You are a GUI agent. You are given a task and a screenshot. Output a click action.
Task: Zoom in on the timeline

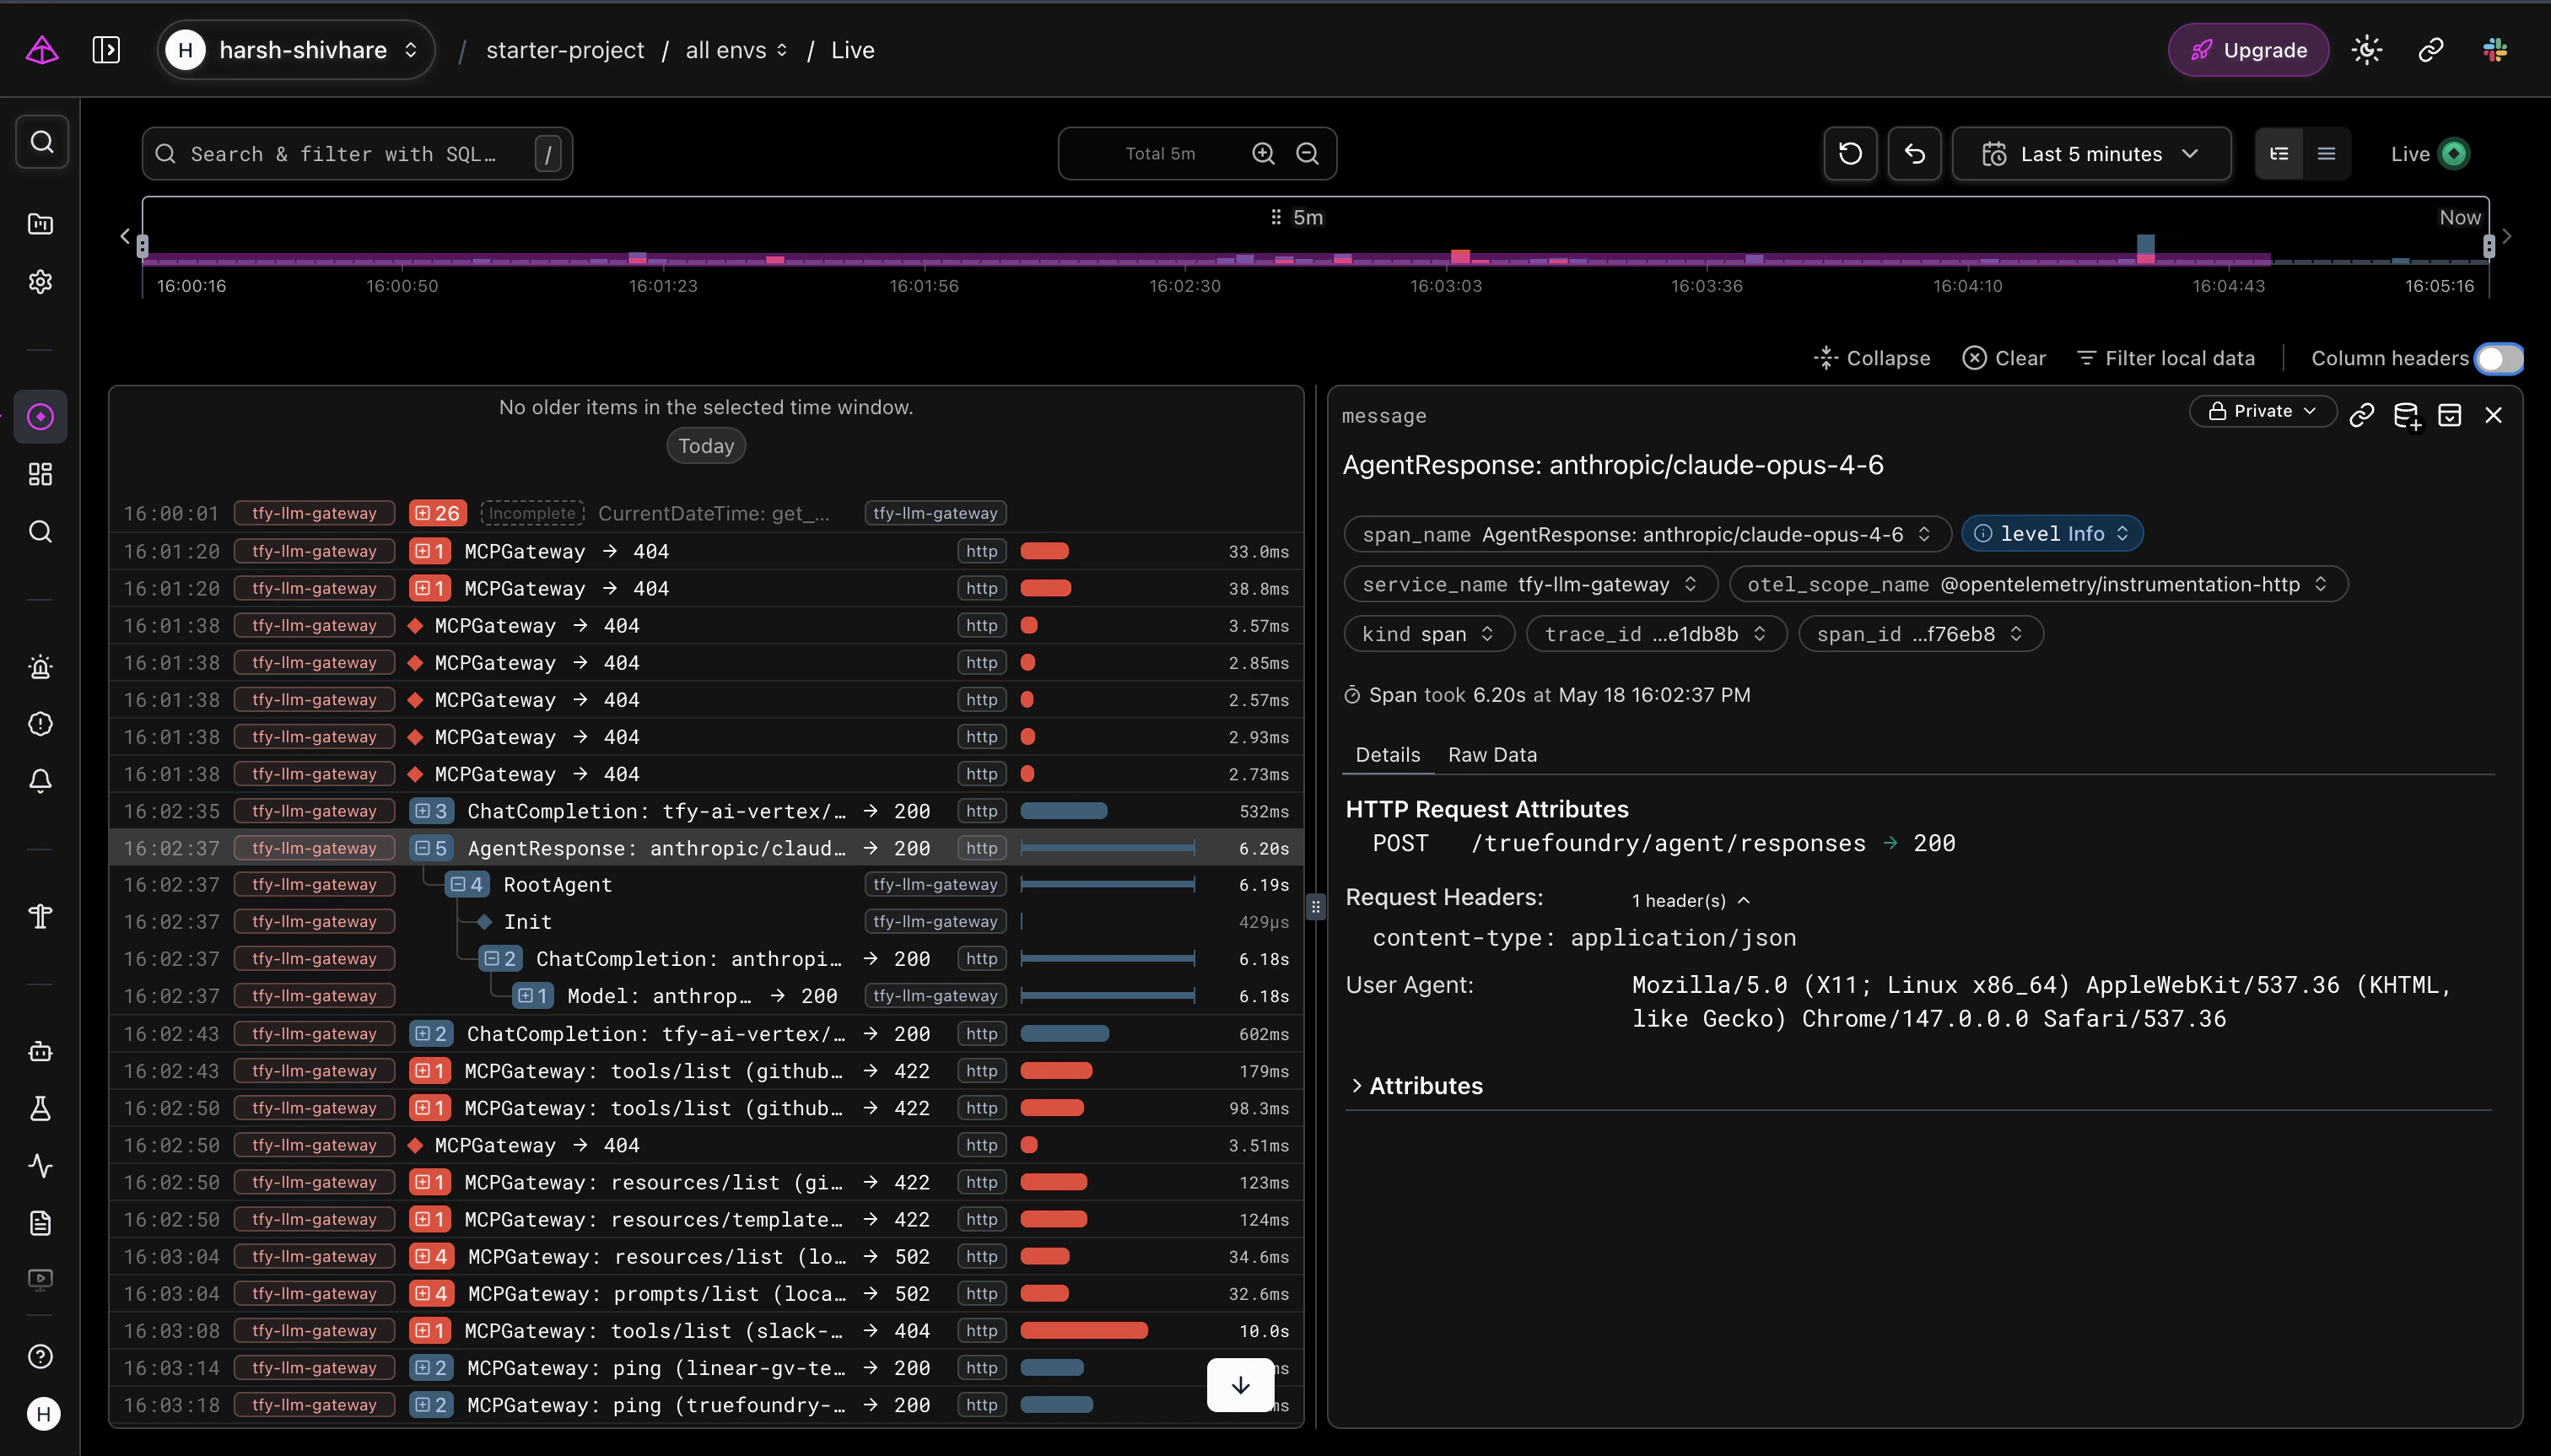click(1264, 153)
